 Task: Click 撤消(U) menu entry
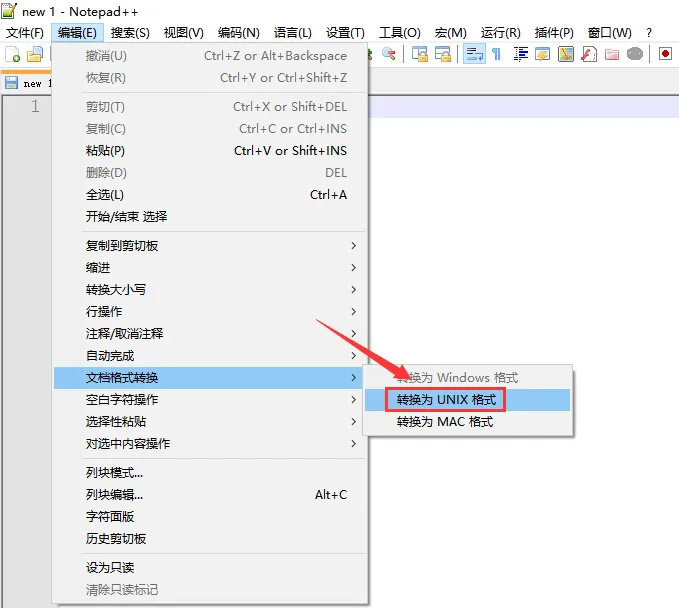coord(210,55)
